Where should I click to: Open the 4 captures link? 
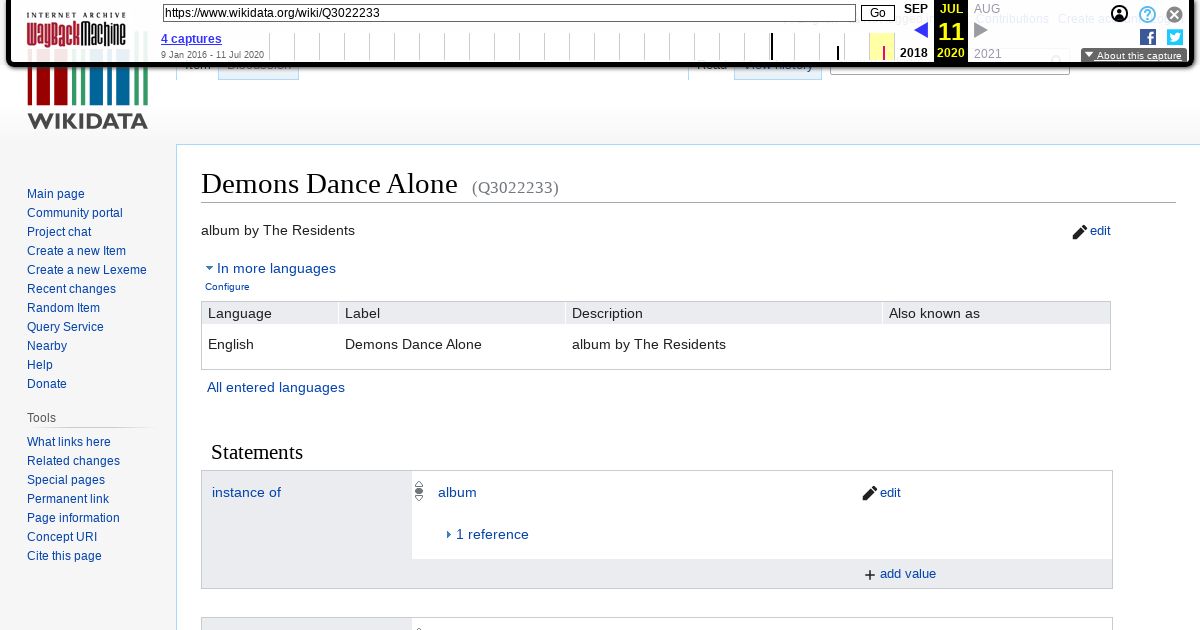pyautogui.click(x=191, y=39)
